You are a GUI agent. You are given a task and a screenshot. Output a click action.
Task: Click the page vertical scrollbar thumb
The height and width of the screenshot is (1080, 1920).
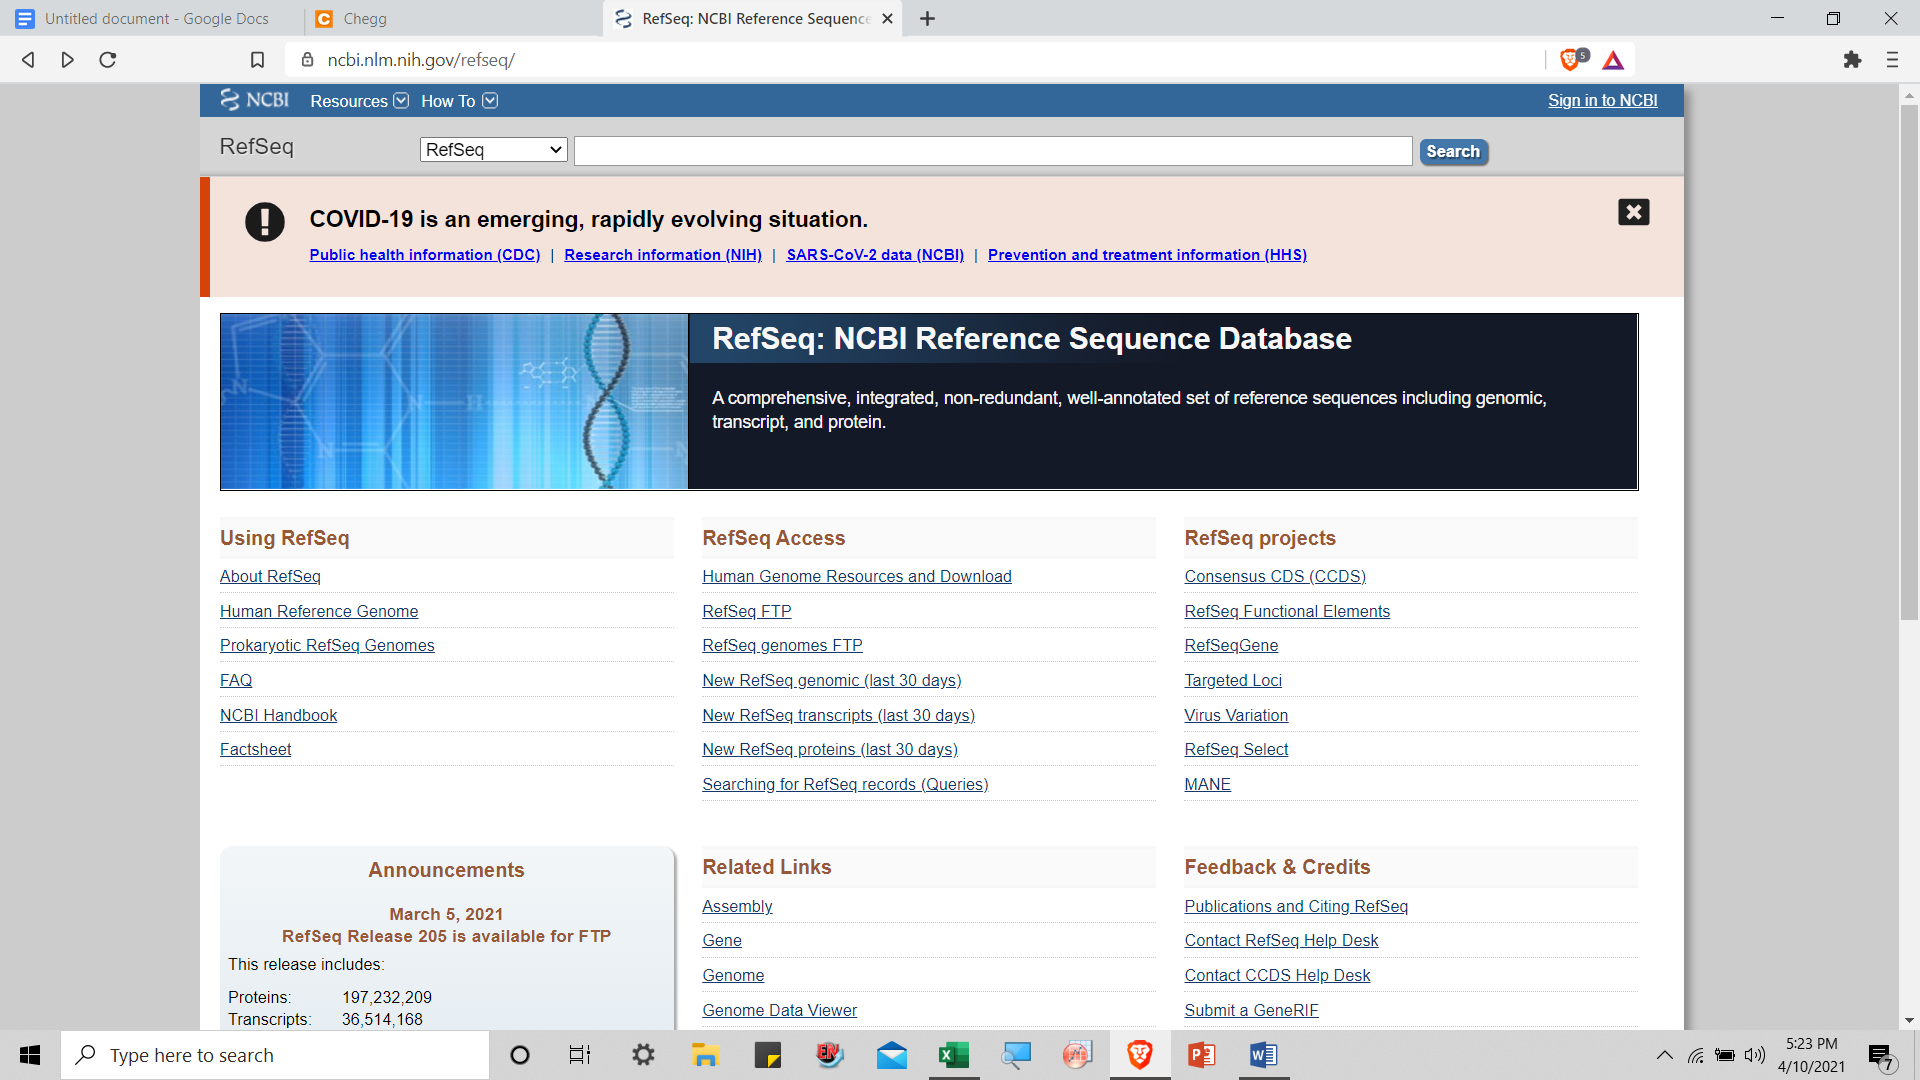point(1909,360)
